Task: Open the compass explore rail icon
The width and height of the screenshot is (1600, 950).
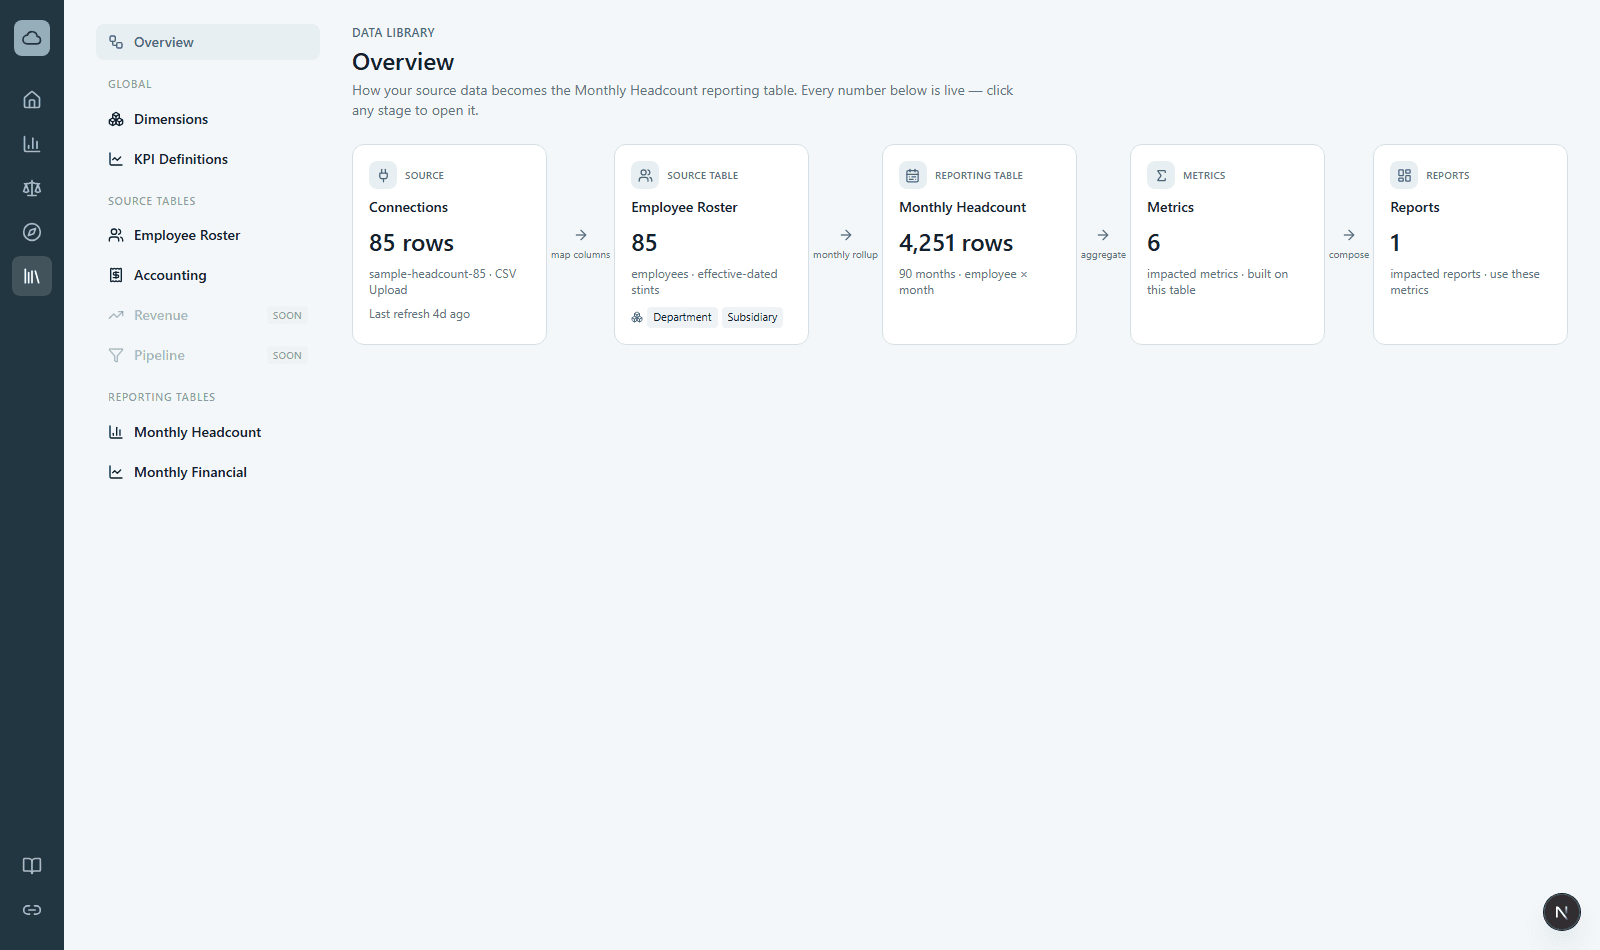Action: 32,232
